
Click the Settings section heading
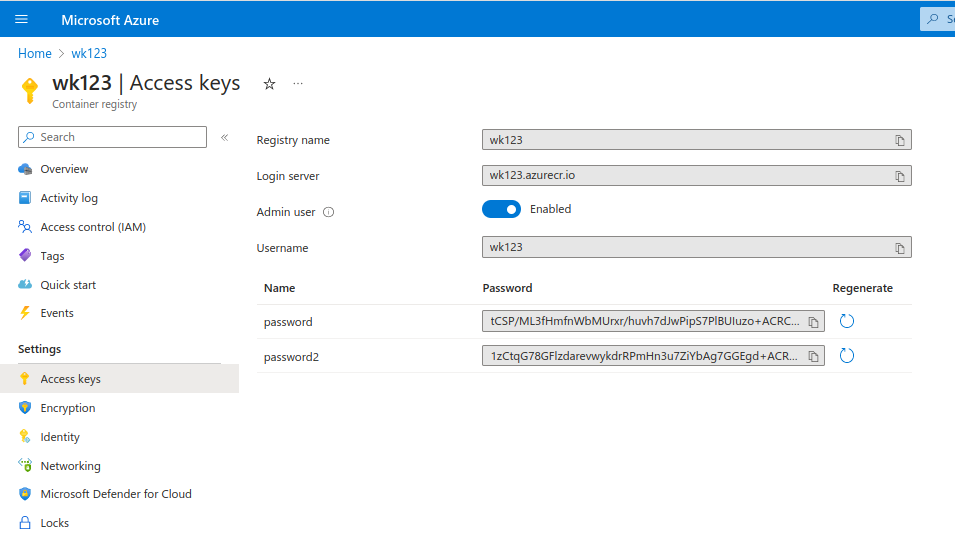point(40,349)
